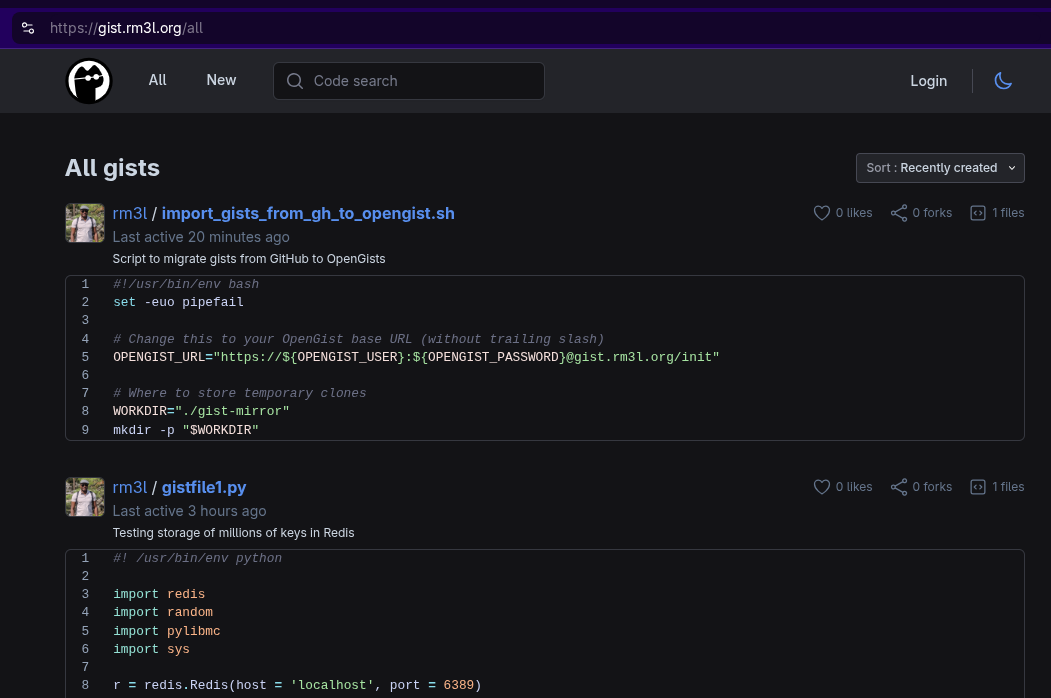1051x698 pixels.
Task: Open import_gists_from_gh_to_opengist.sh gist
Action: coord(308,213)
